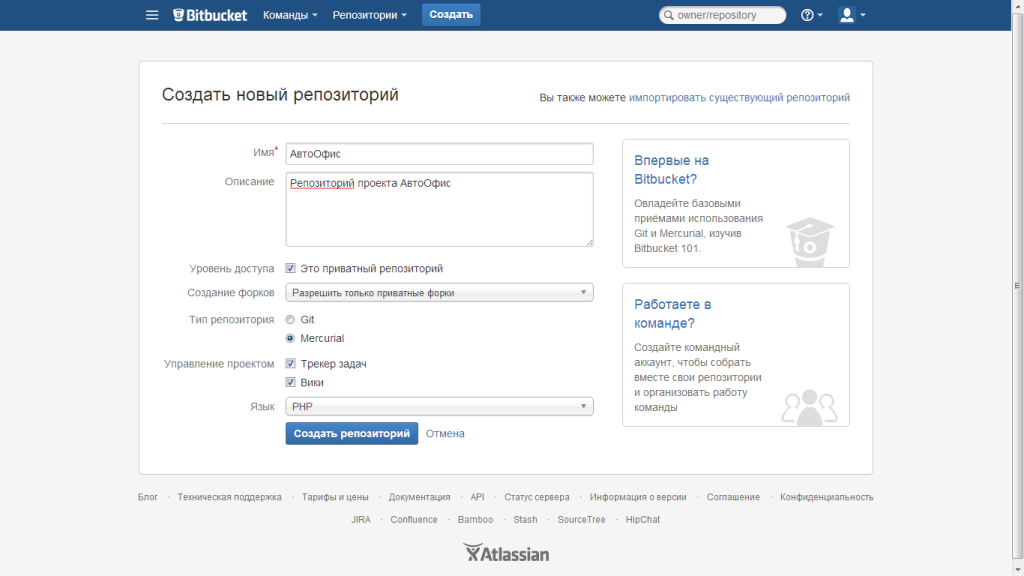This screenshot has width=1024, height=576.
Task: Select the Git repository type
Action: [290, 319]
